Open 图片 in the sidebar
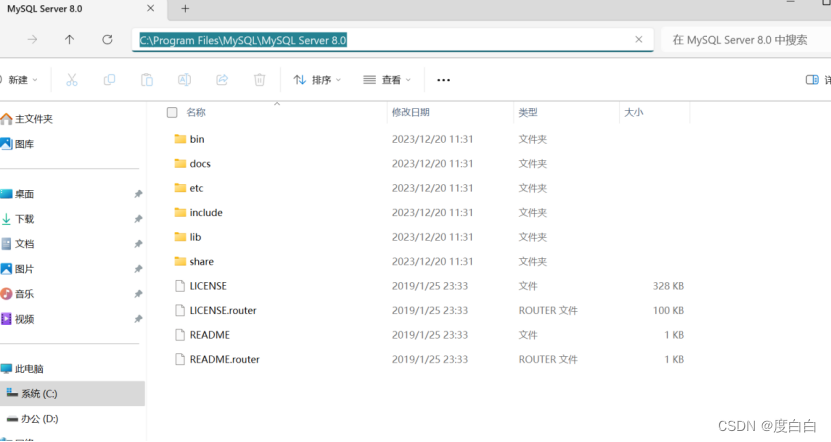This screenshot has height=442, width=831. point(17,269)
